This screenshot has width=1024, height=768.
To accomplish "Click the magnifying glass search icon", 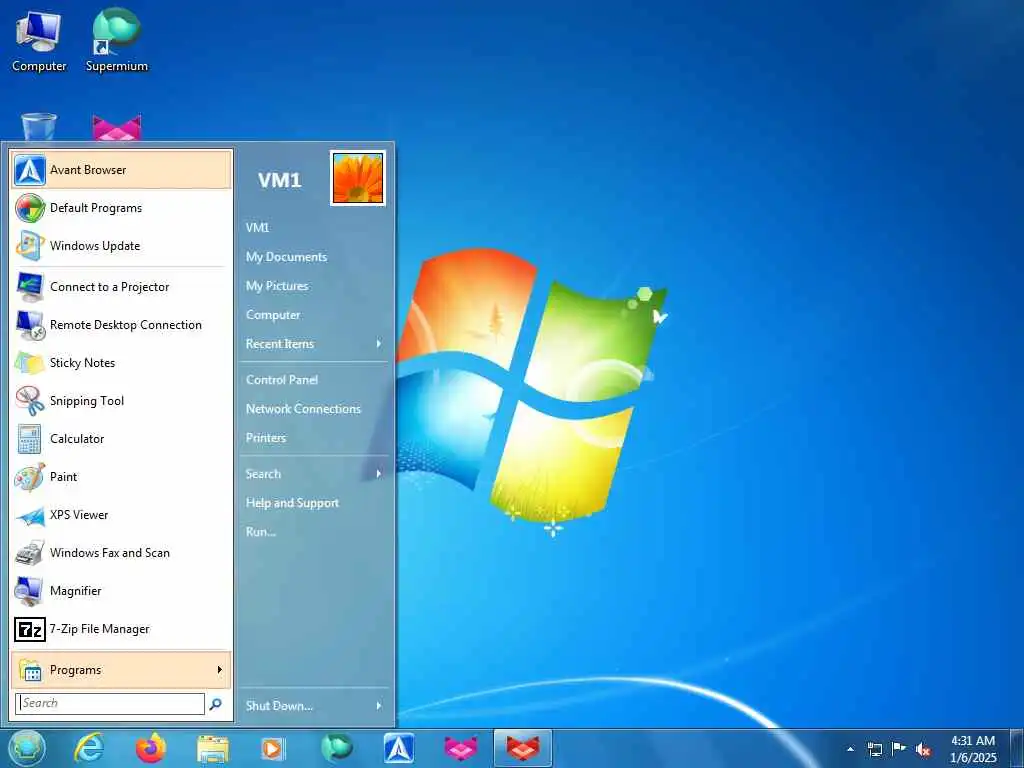I will tap(216, 703).
